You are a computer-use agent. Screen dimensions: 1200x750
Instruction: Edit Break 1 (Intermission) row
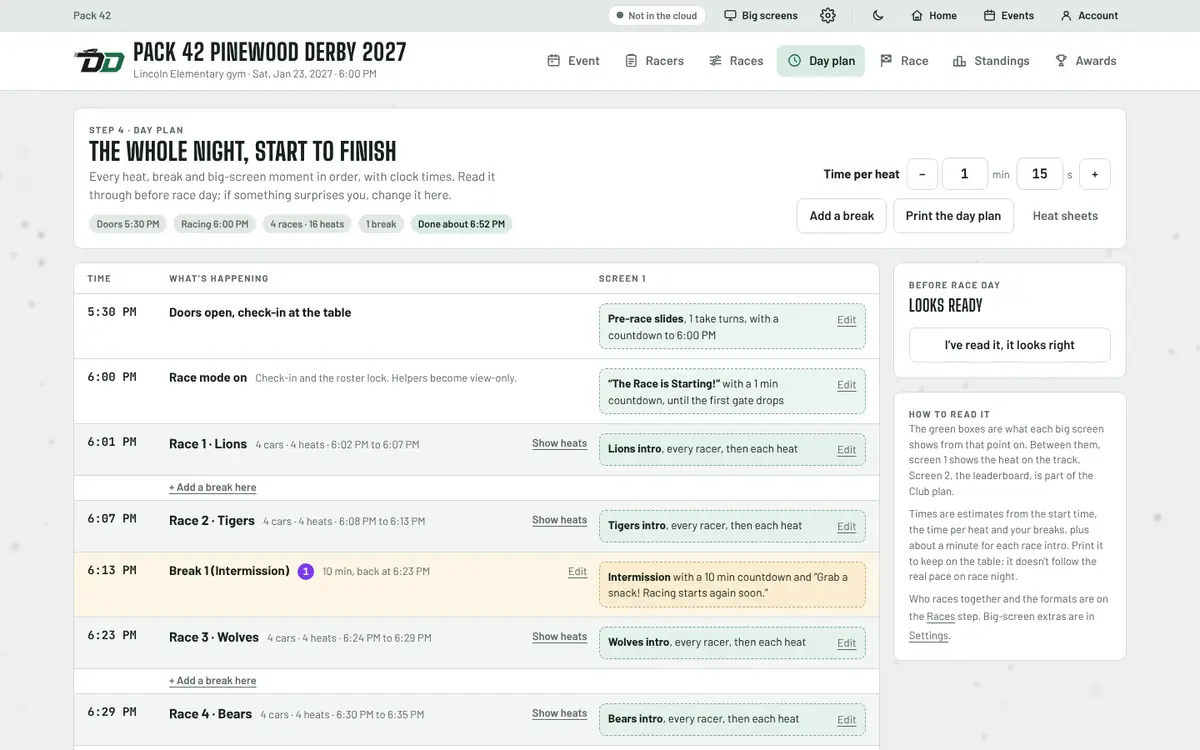coord(577,572)
